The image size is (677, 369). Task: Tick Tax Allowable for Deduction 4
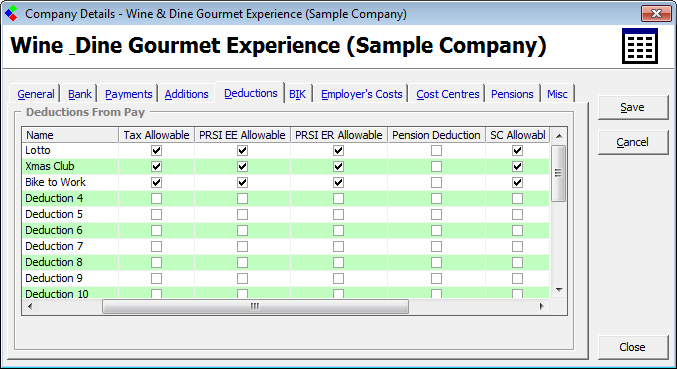pyautogui.click(x=156, y=198)
